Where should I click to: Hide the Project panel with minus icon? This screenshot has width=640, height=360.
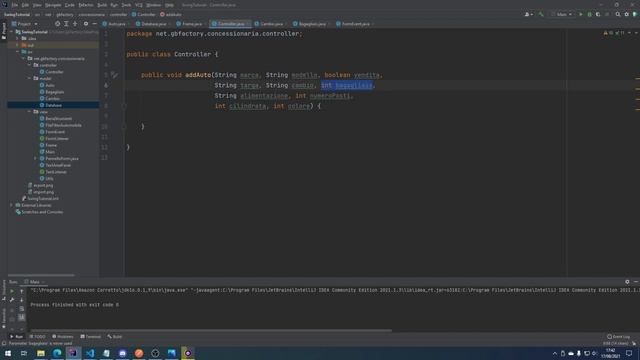[95, 24]
